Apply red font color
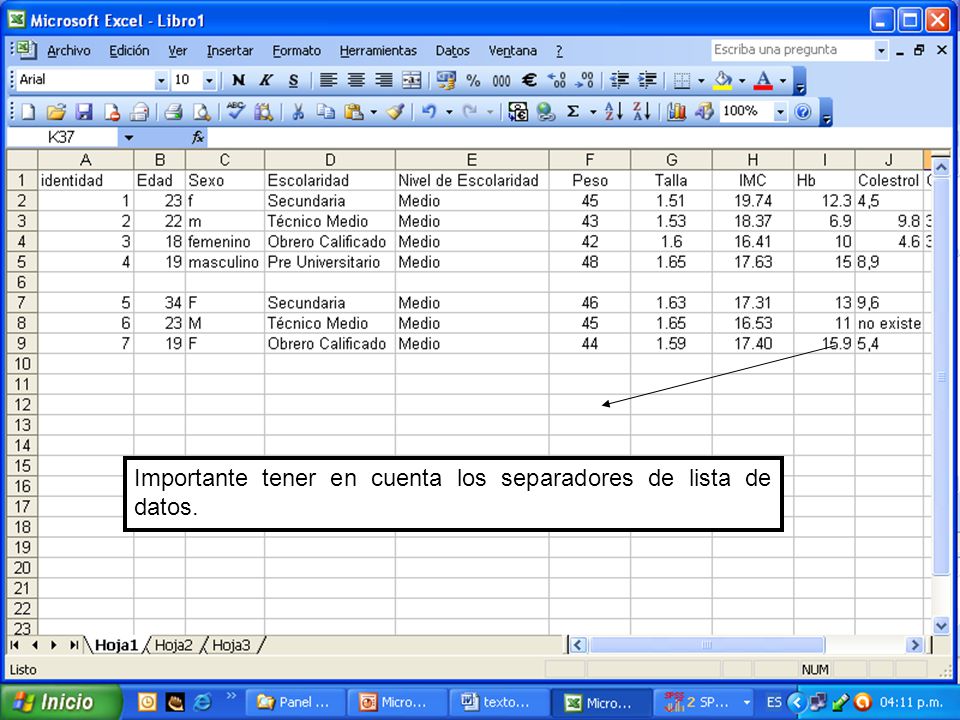960x720 pixels. pyautogui.click(x=763, y=80)
